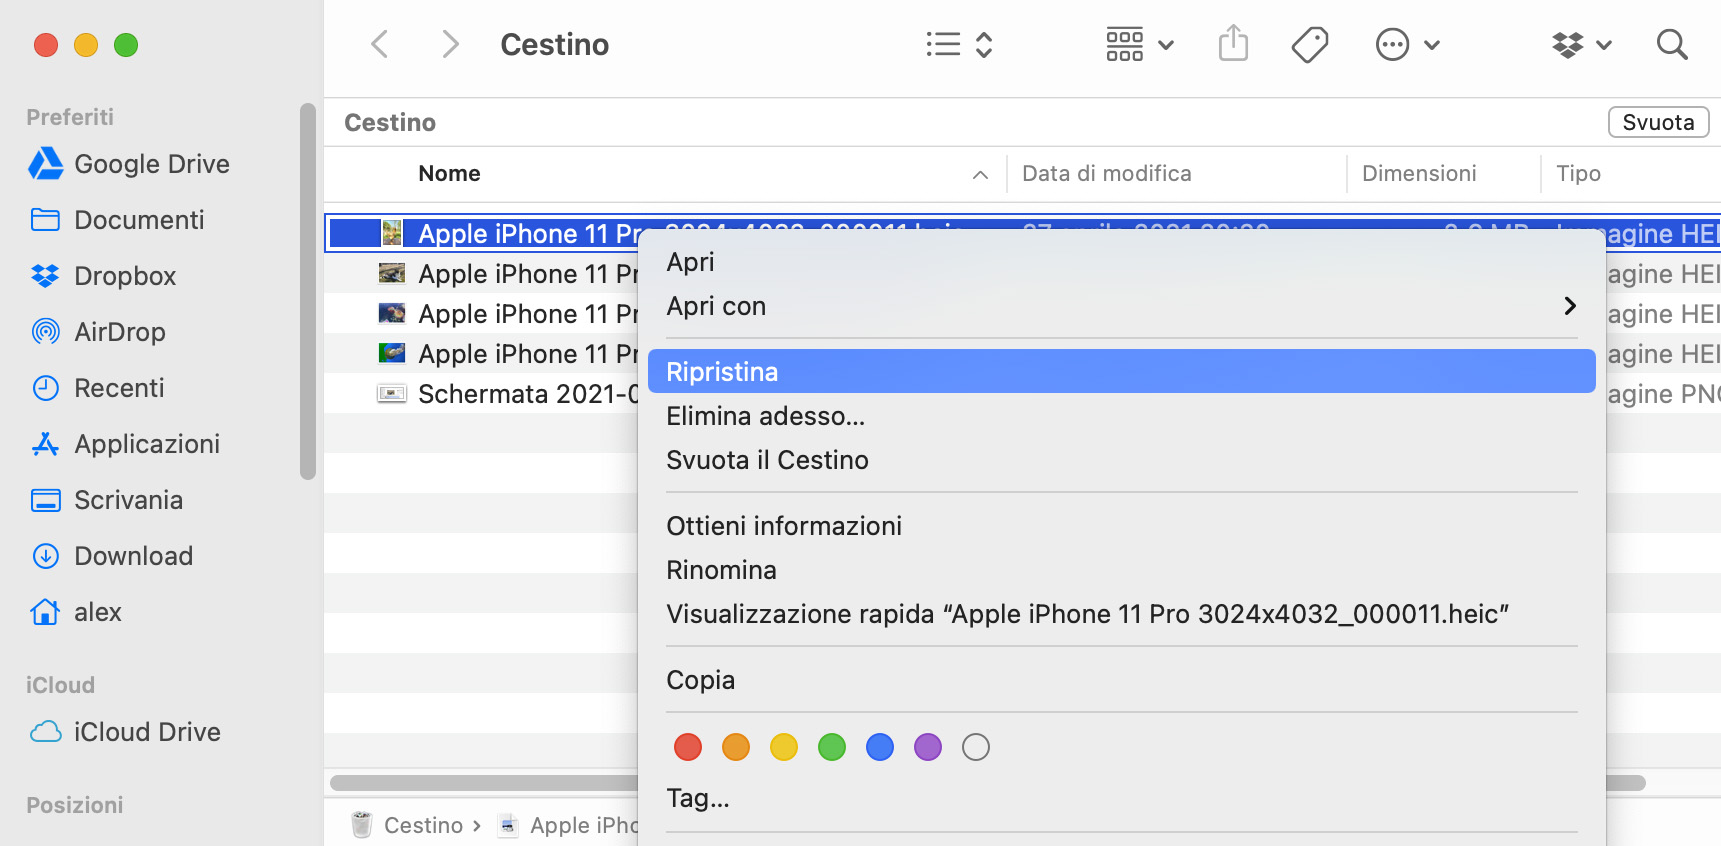The height and width of the screenshot is (846, 1721).
Task: Open the Dropbox toolbar icon menu
Action: (x=1568, y=44)
